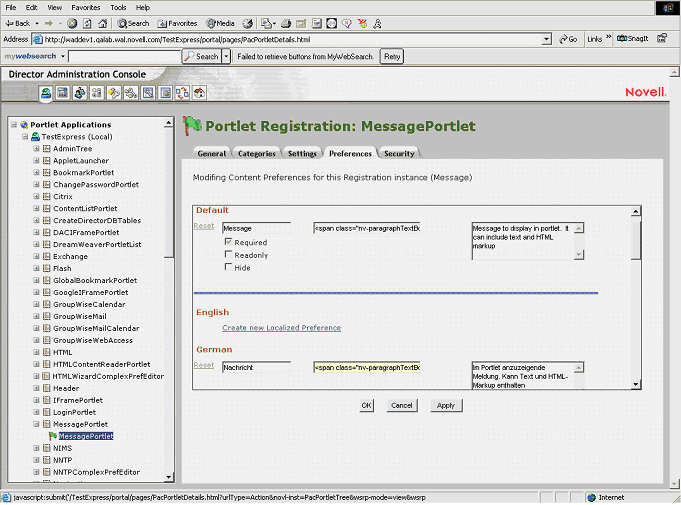The width and height of the screenshot is (681, 505).
Task: Click the browser Forward arrow
Action: point(49,23)
